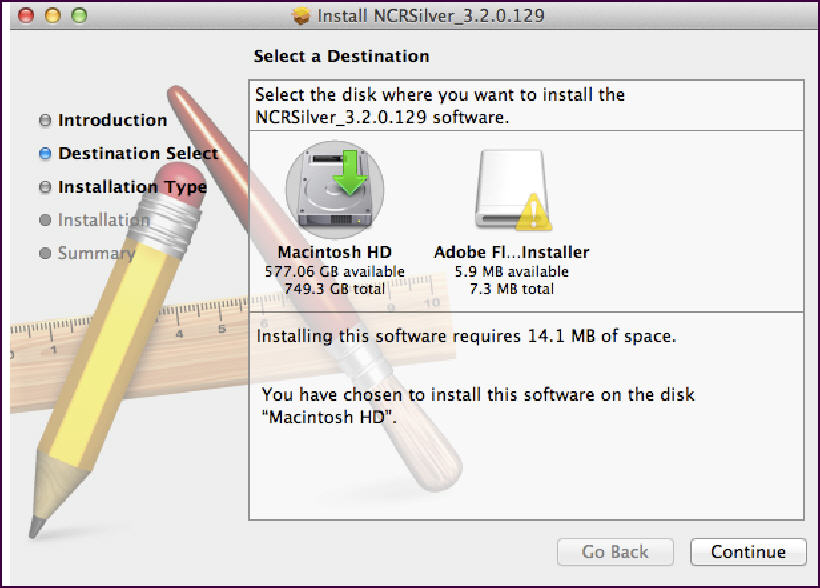Click the 749.3 GB total text
Image resolution: width=820 pixels, height=588 pixels.
click(335, 289)
